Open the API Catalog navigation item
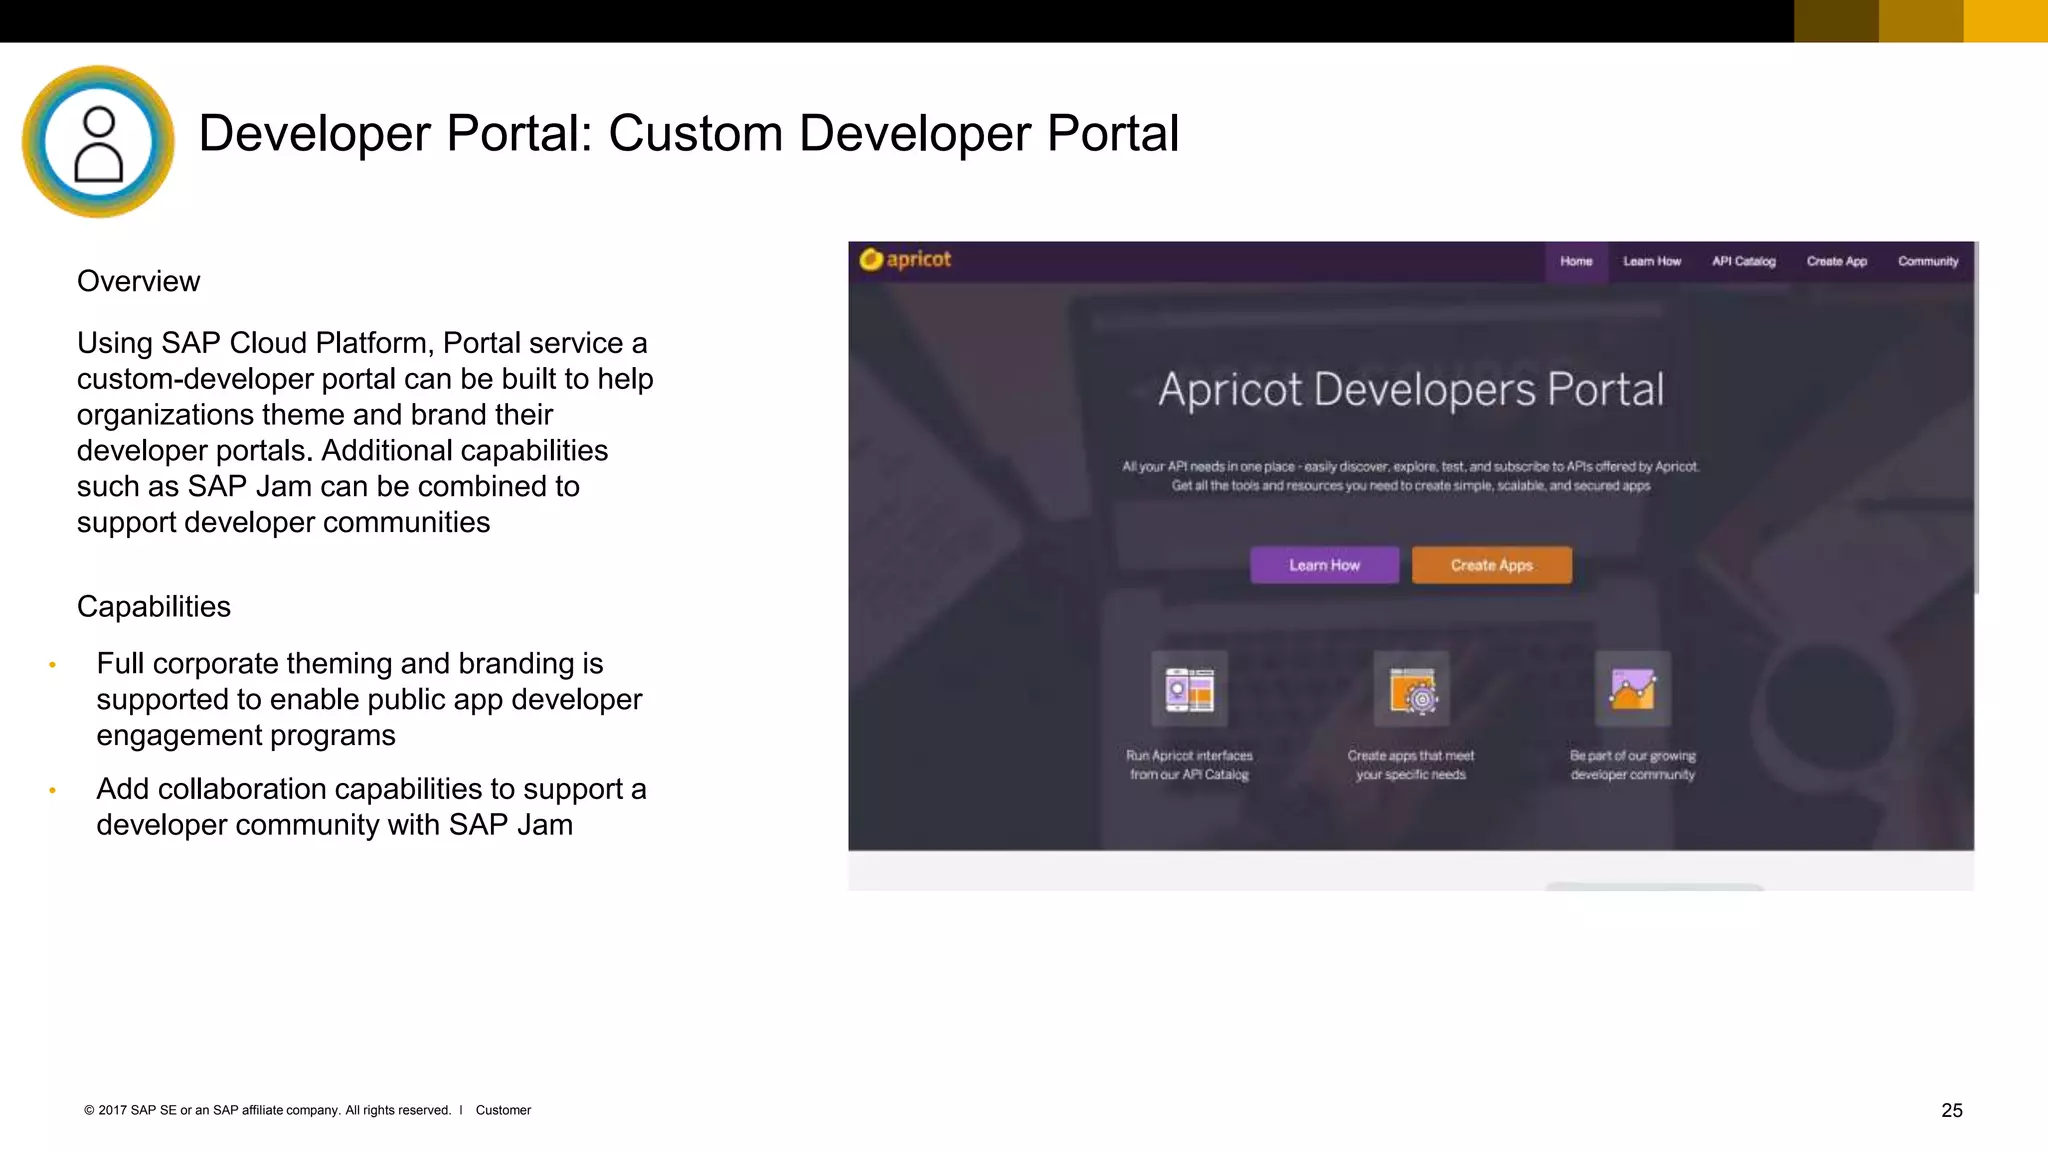The width and height of the screenshot is (2048, 1152). tap(1744, 262)
